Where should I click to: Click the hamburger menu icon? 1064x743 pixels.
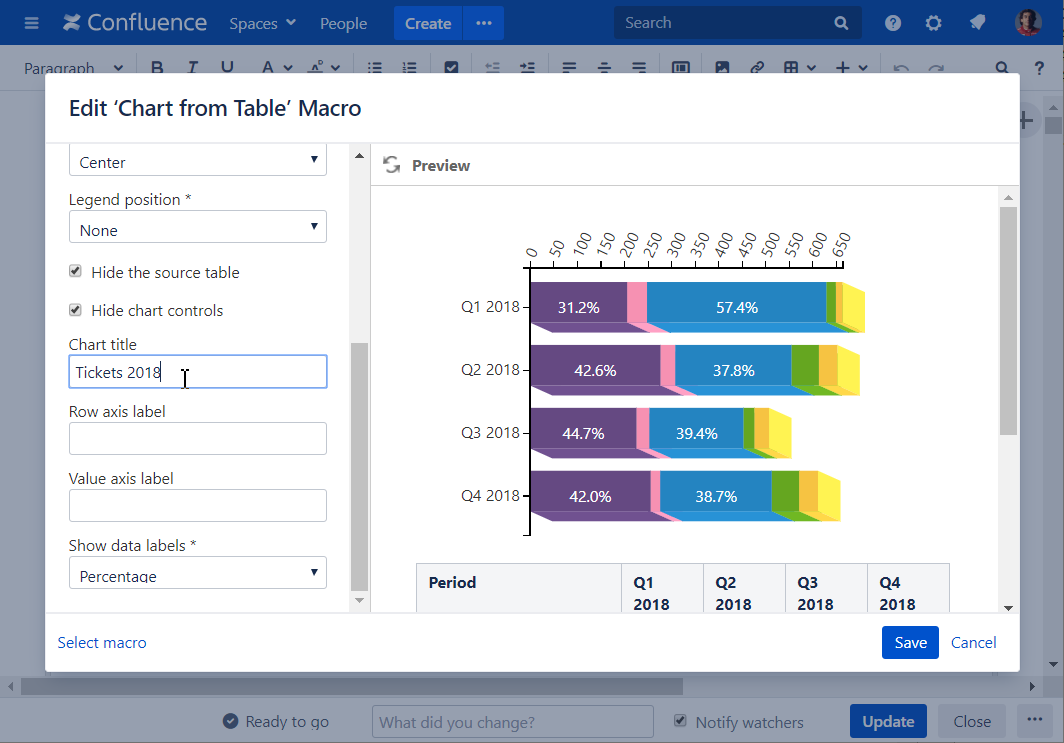[x=32, y=23]
